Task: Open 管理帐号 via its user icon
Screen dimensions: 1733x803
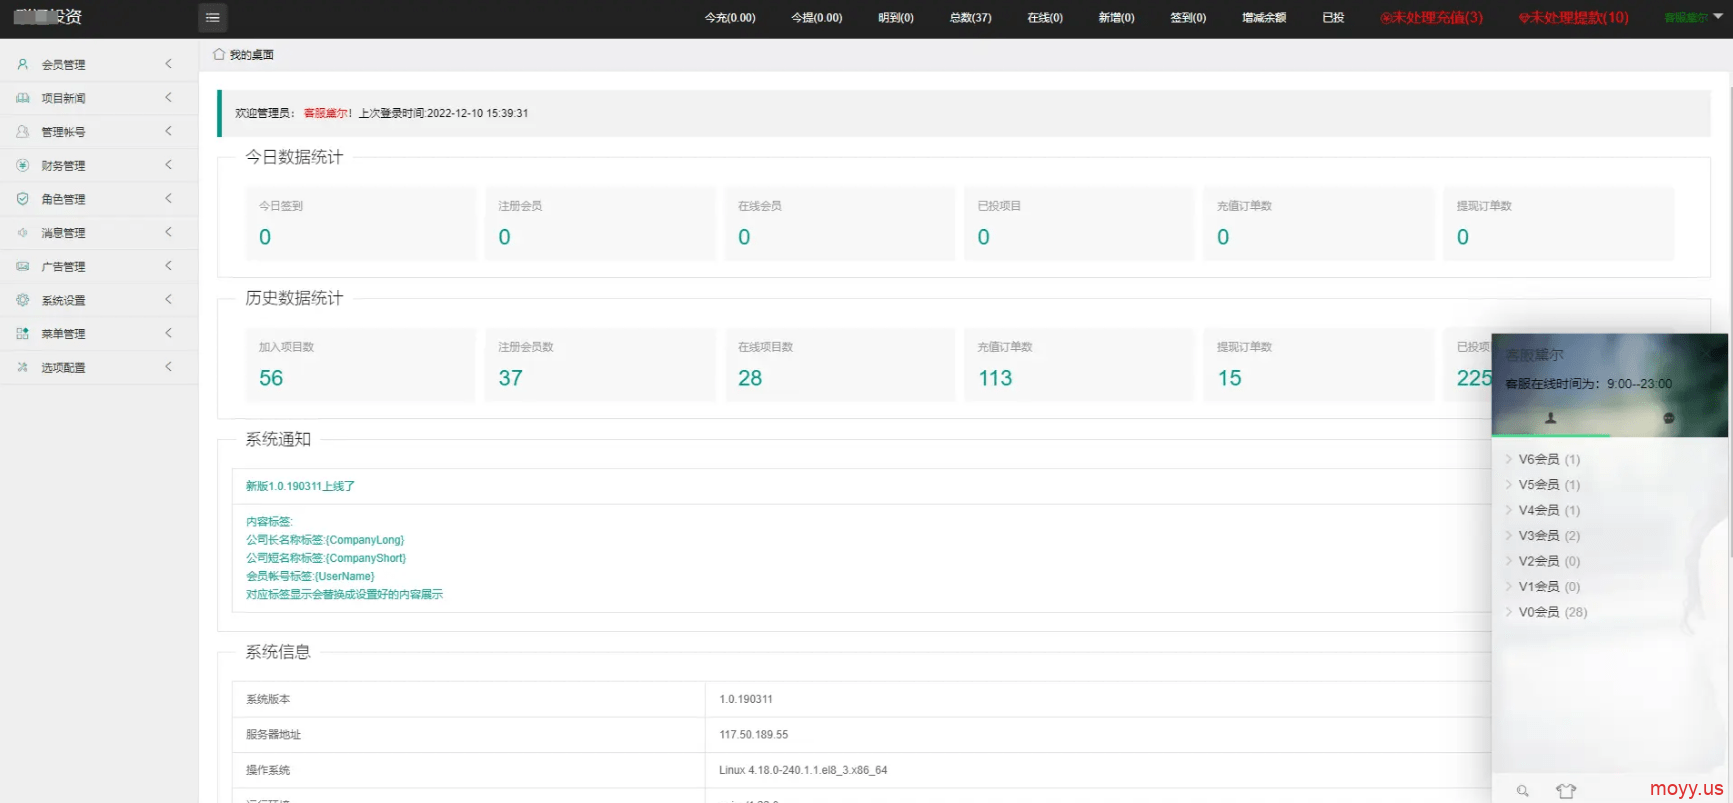Action: tap(22, 132)
